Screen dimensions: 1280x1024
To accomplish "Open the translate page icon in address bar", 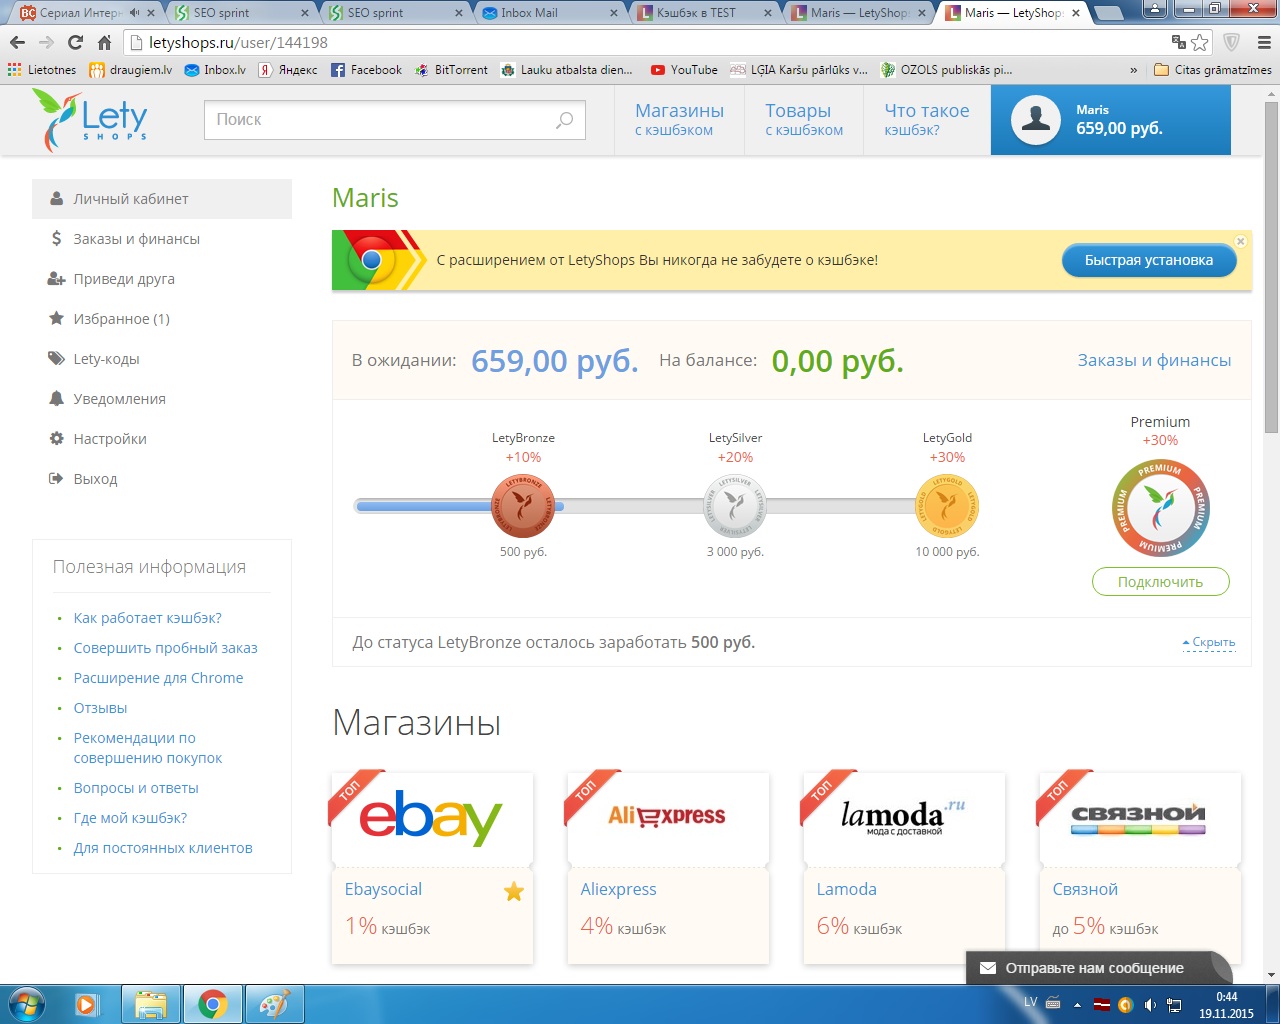I will click(x=1179, y=42).
